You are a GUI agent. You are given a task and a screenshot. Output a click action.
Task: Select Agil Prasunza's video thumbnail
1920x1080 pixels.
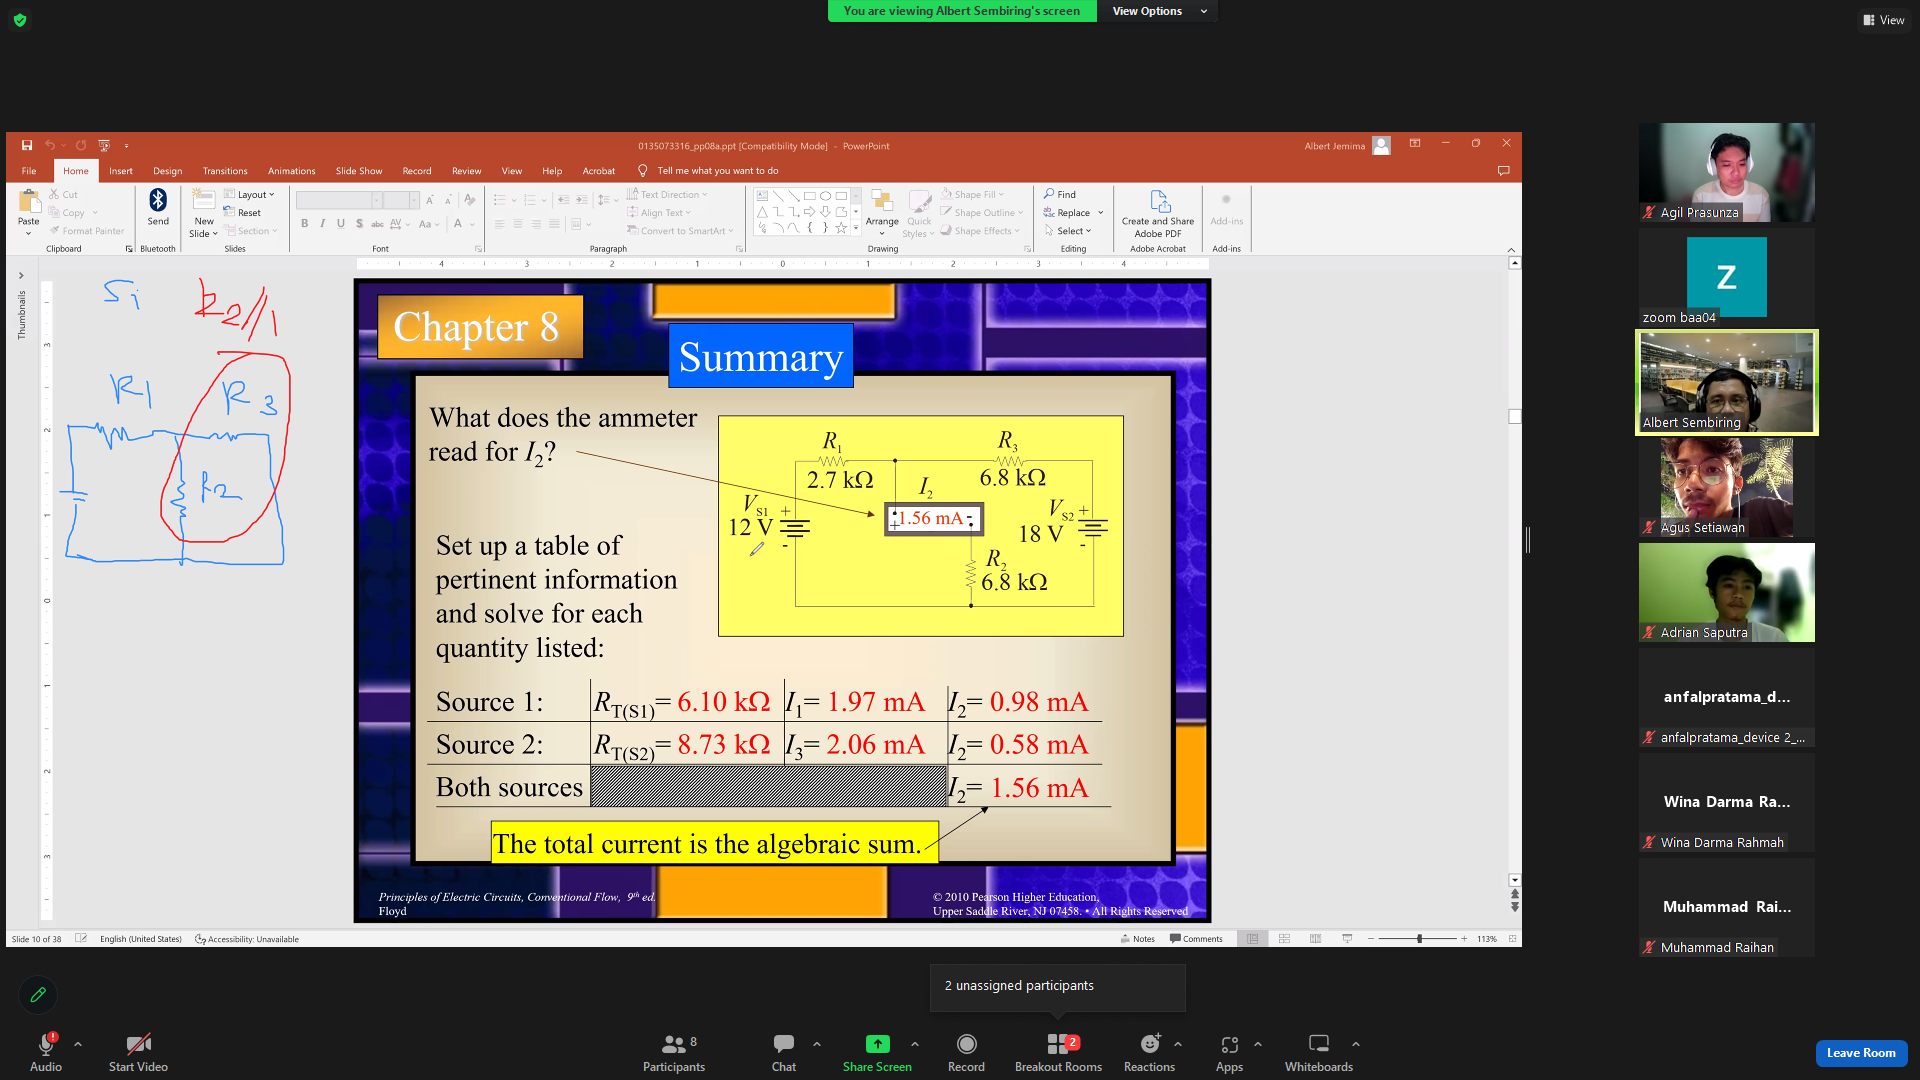1727,172
